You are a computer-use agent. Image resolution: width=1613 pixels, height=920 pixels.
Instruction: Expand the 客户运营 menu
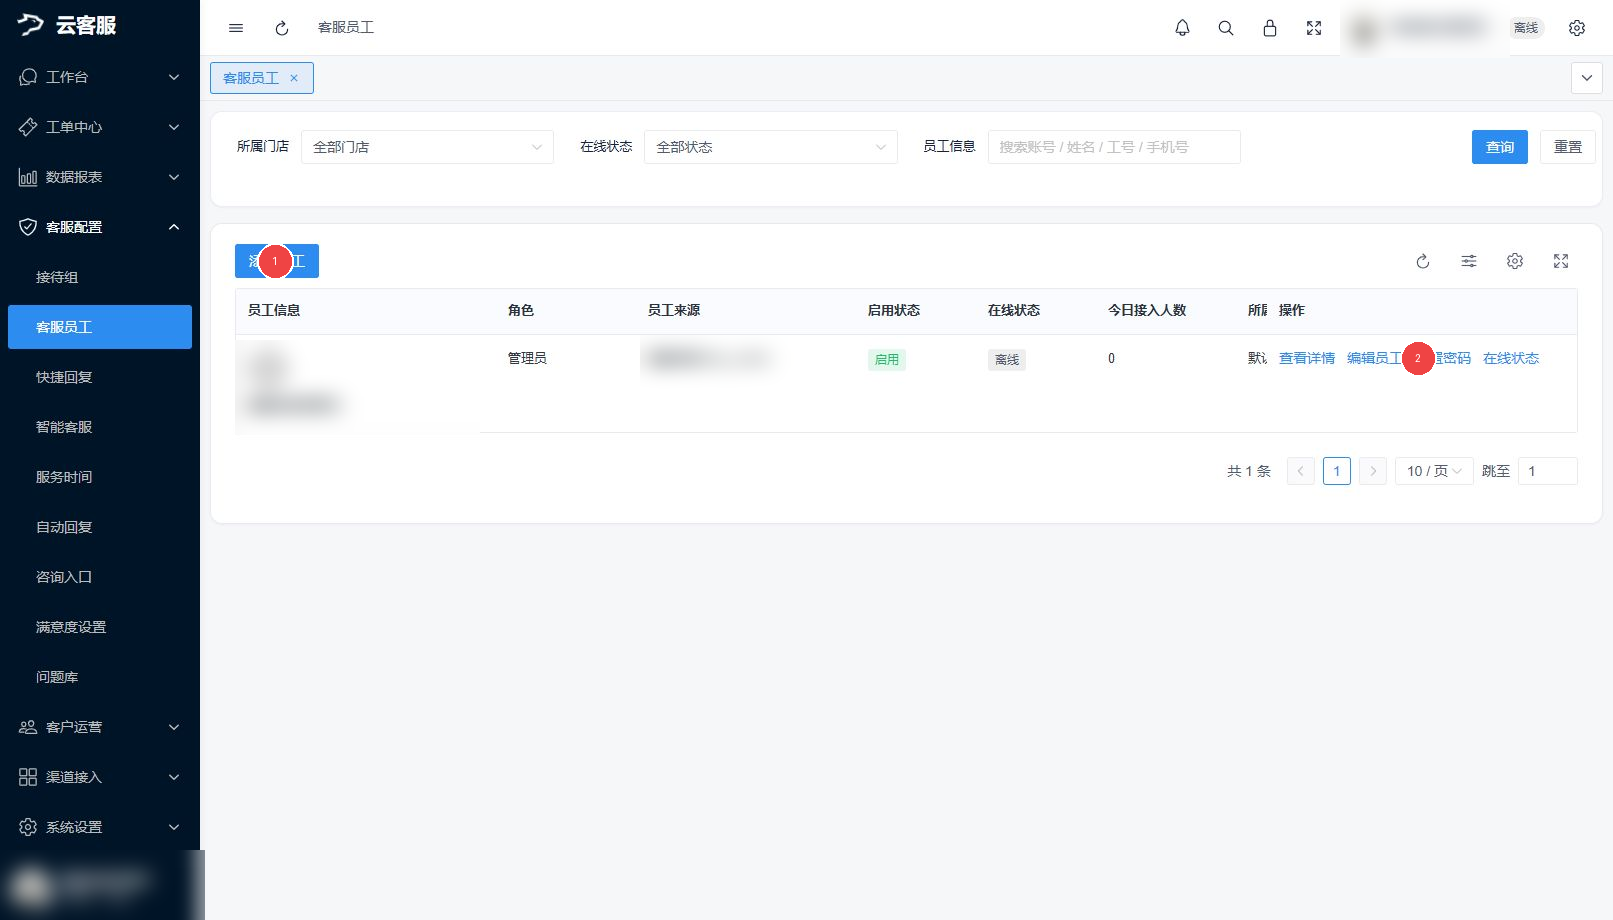coord(100,727)
